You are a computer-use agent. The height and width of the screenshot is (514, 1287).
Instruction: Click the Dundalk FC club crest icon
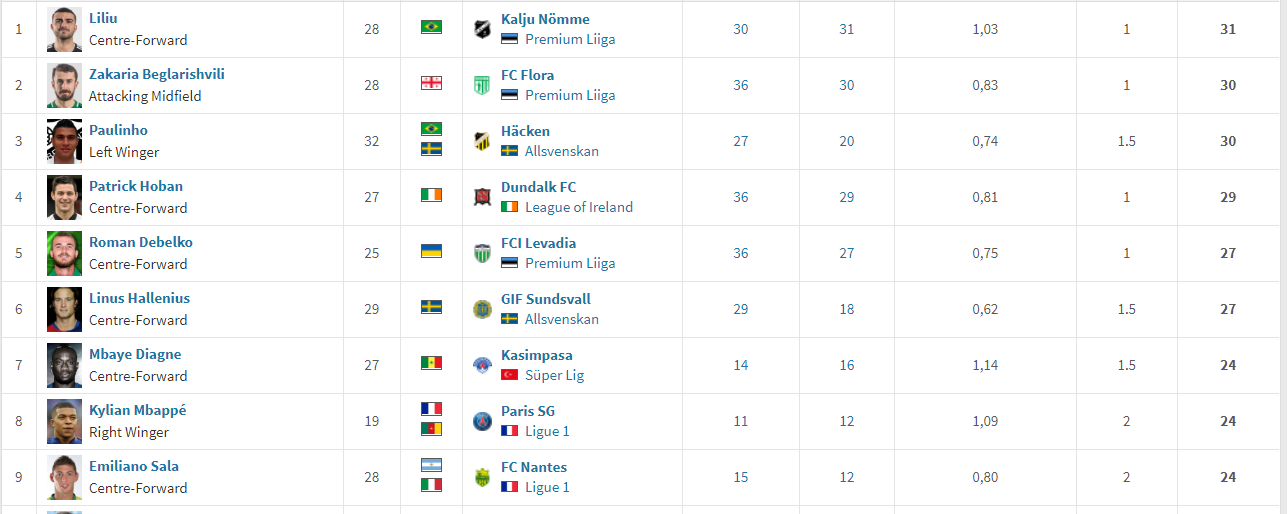(482, 197)
